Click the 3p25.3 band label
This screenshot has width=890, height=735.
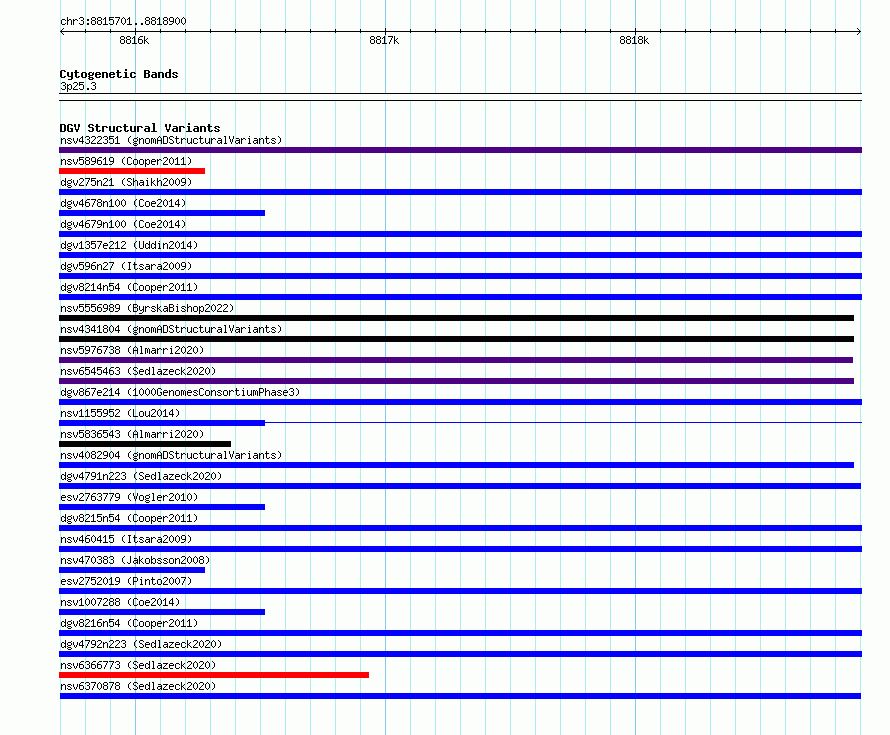(x=78, y=86)
